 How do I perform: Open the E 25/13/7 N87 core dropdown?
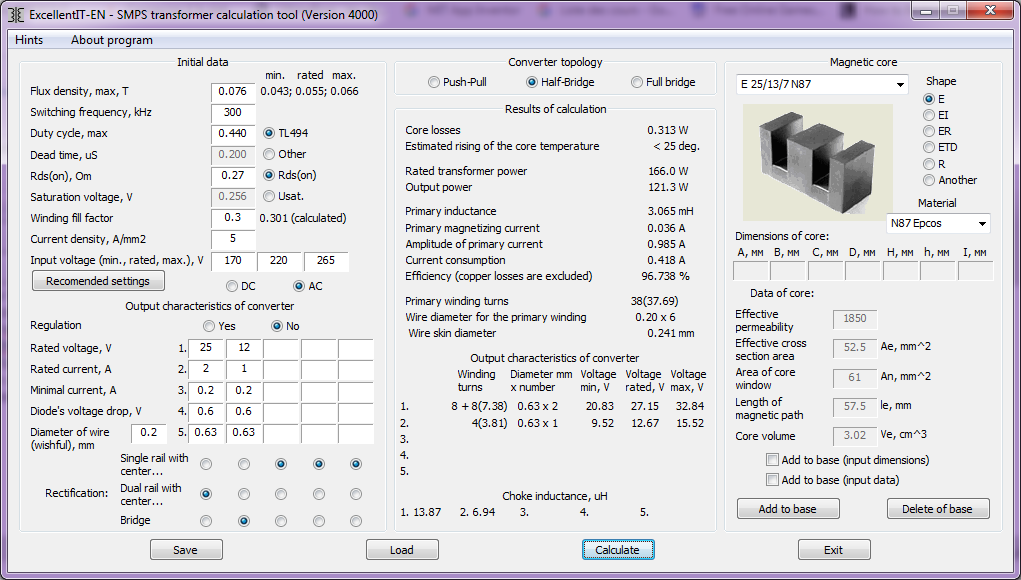click(x=901, y=85)
